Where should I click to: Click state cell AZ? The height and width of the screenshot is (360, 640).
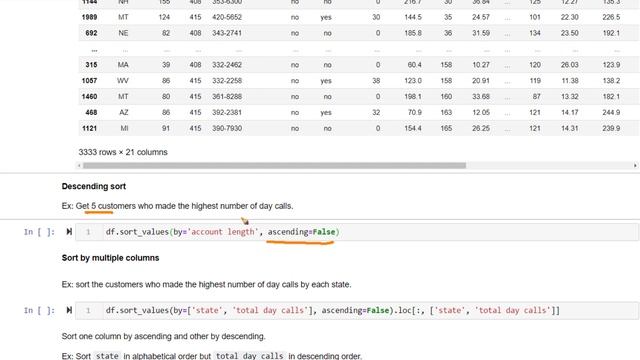pyautogui.click(x=124, y=112)
